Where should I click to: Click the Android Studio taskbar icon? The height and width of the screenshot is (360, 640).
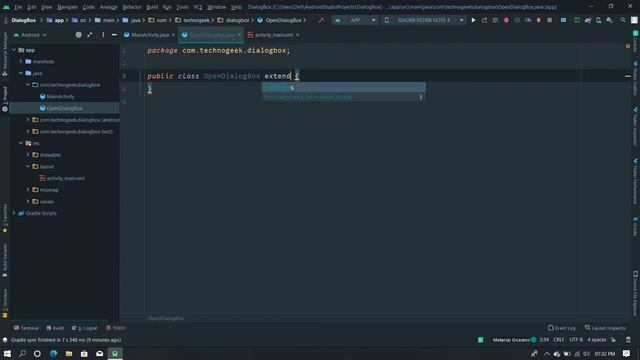tap(115, 353)
